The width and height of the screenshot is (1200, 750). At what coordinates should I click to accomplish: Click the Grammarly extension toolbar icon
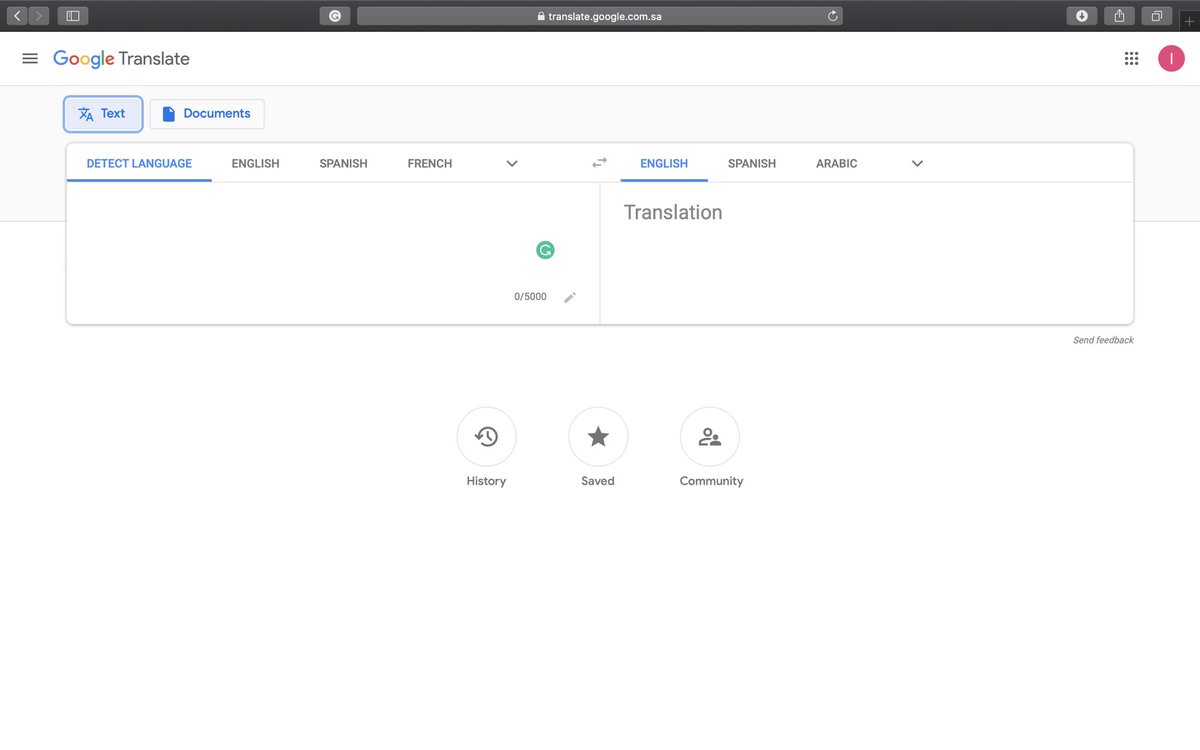point(335,16)
